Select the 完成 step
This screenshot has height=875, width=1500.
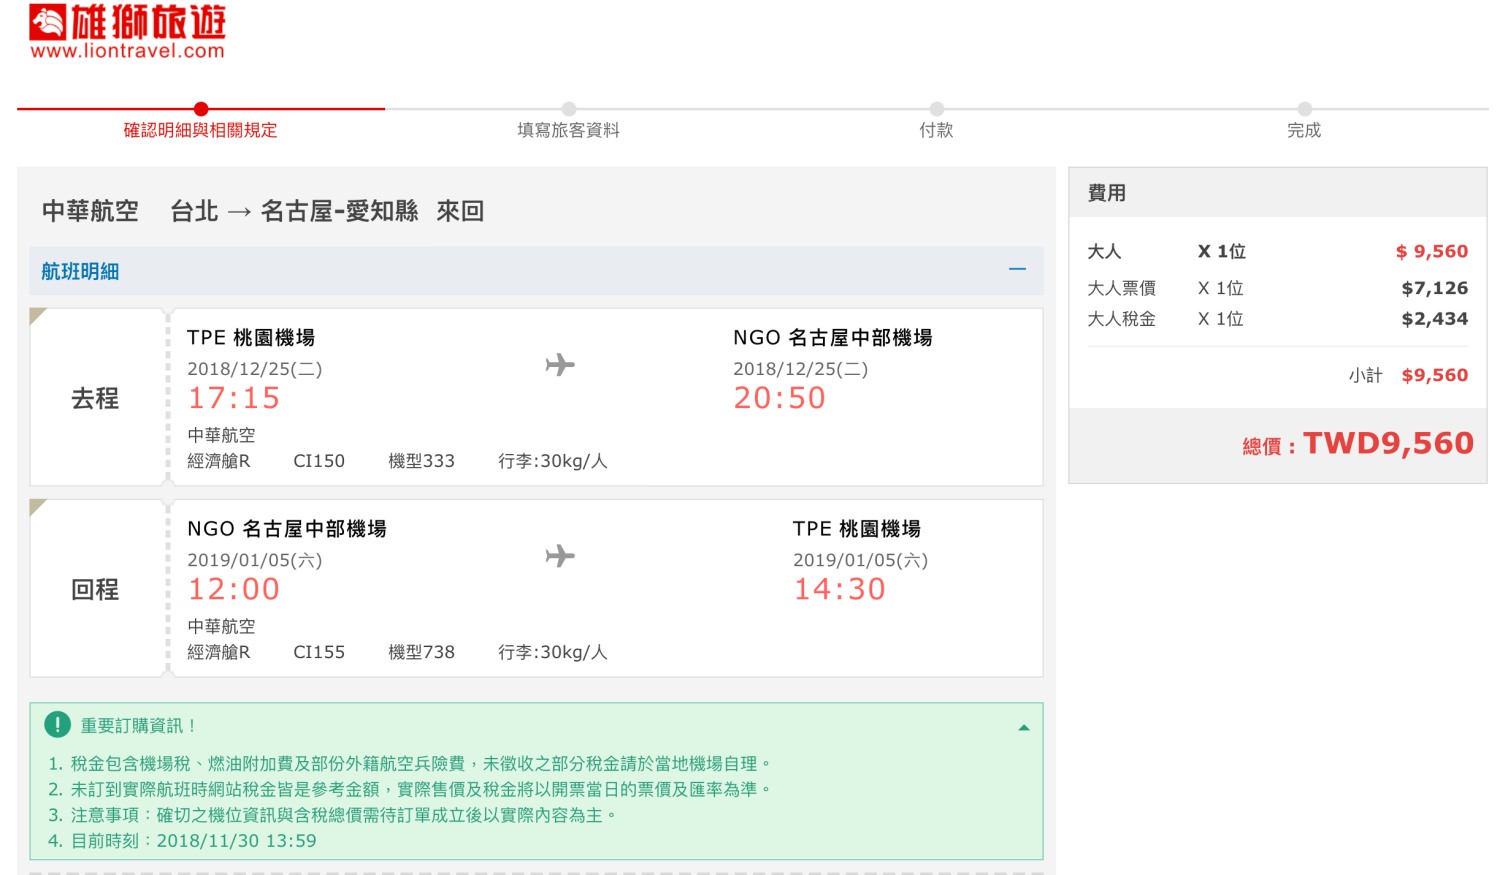[x=1304, y=130]
